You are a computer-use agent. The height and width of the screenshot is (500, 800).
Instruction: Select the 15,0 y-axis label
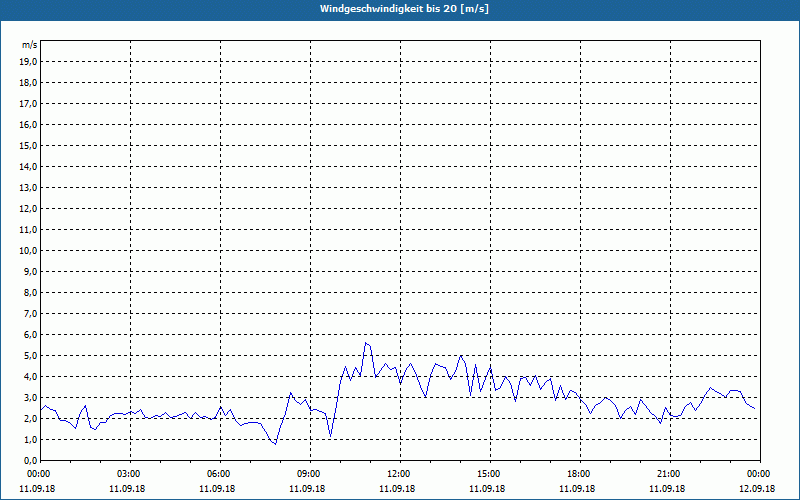pos(29,145)
